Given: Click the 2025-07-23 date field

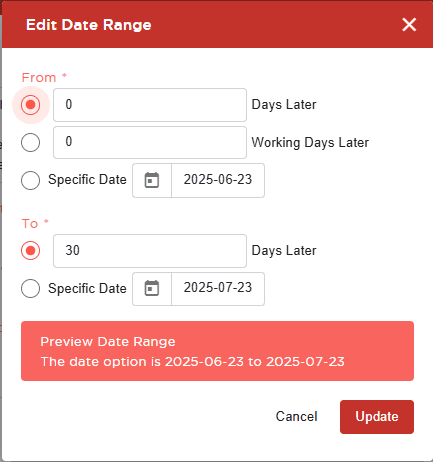Looking at the screenshot, I should (x=218, y=288).
